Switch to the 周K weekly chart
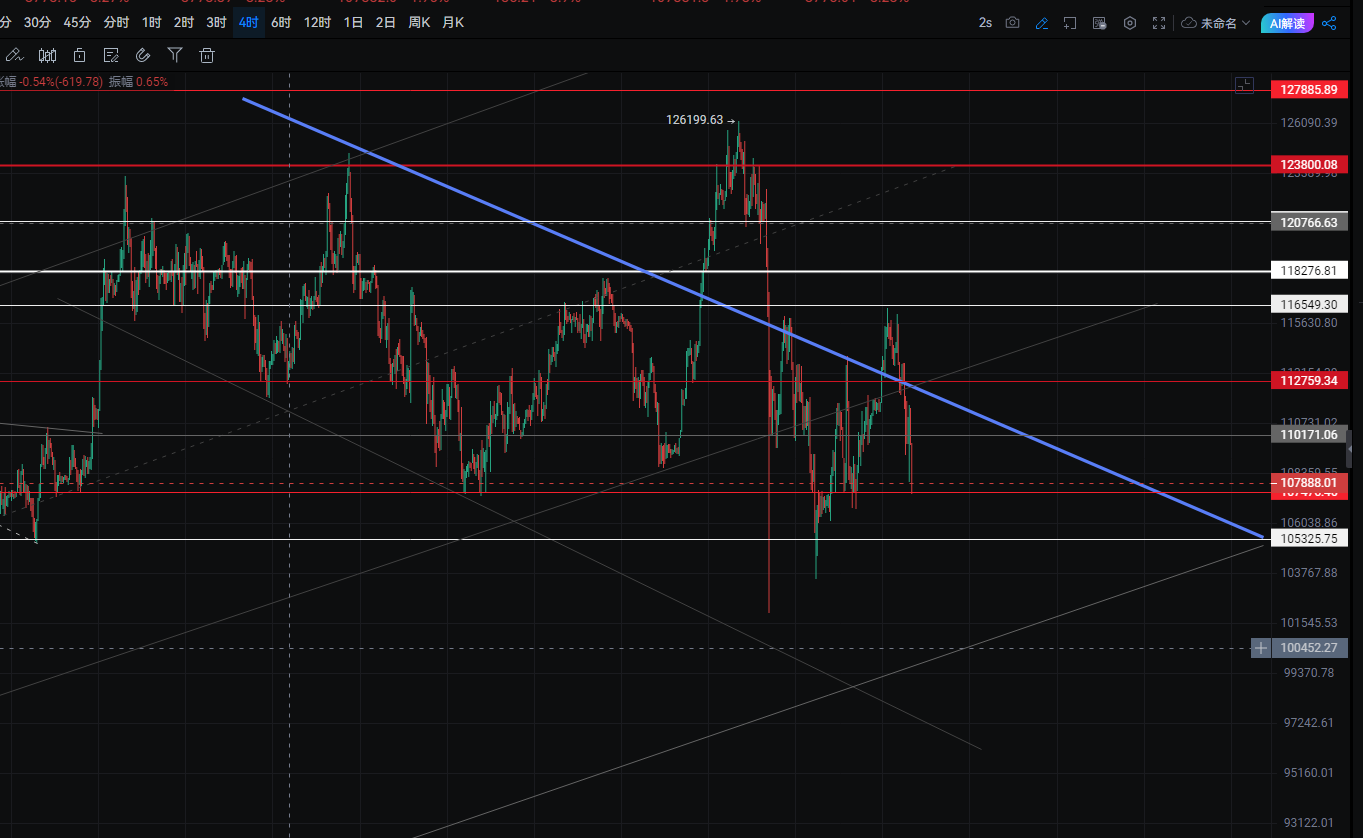This screenshot has height=838, width=1363. (x=419, y=22)
